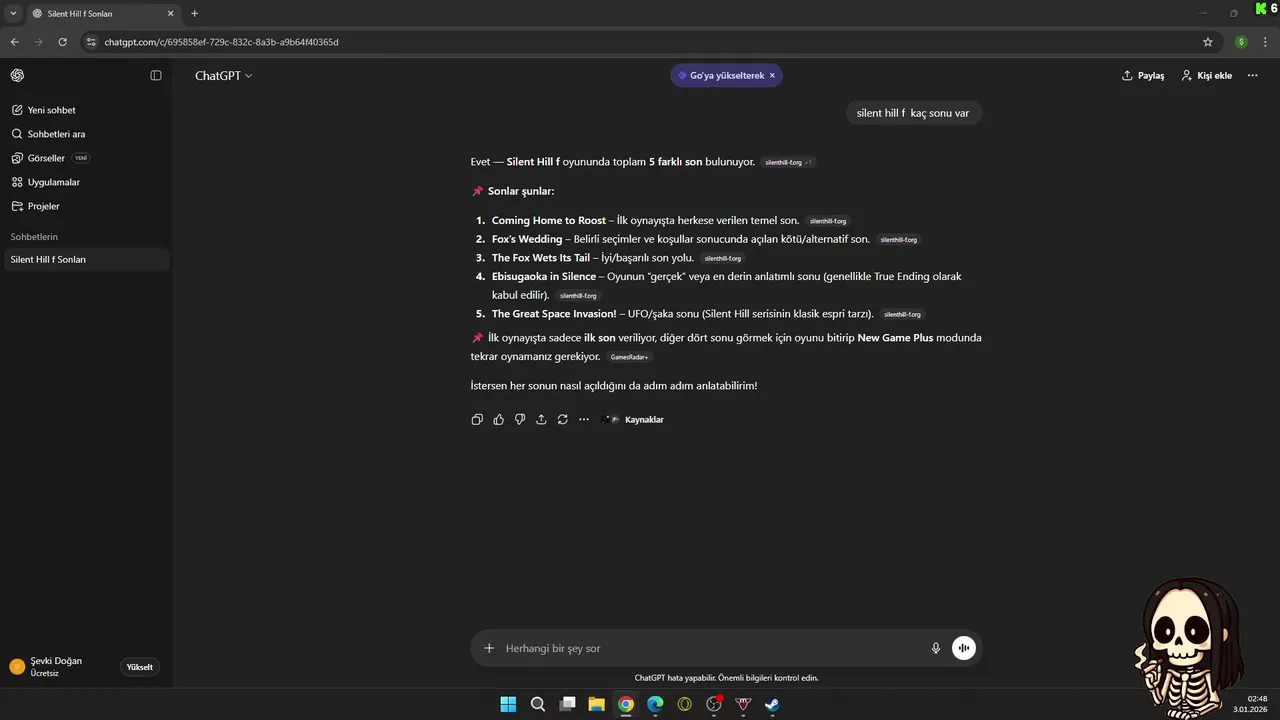Regenerate the response with retry icon

[x=563, y=419]
